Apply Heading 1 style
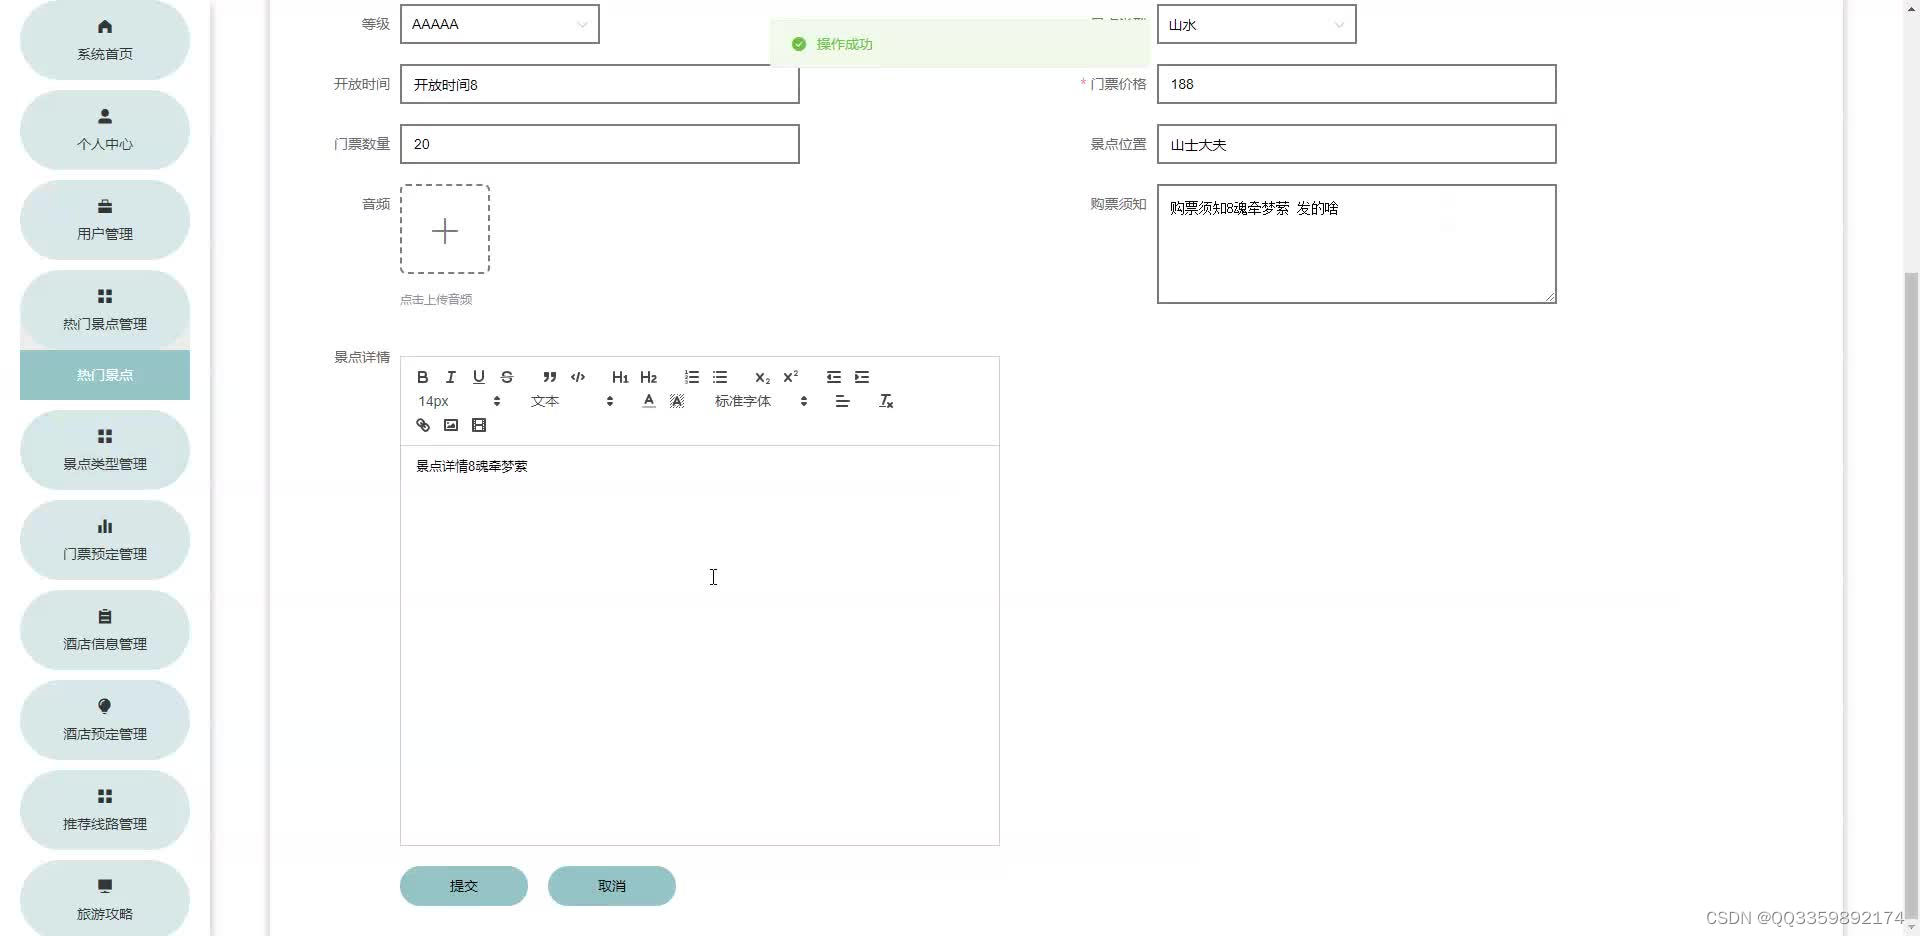 coord(620,377)
